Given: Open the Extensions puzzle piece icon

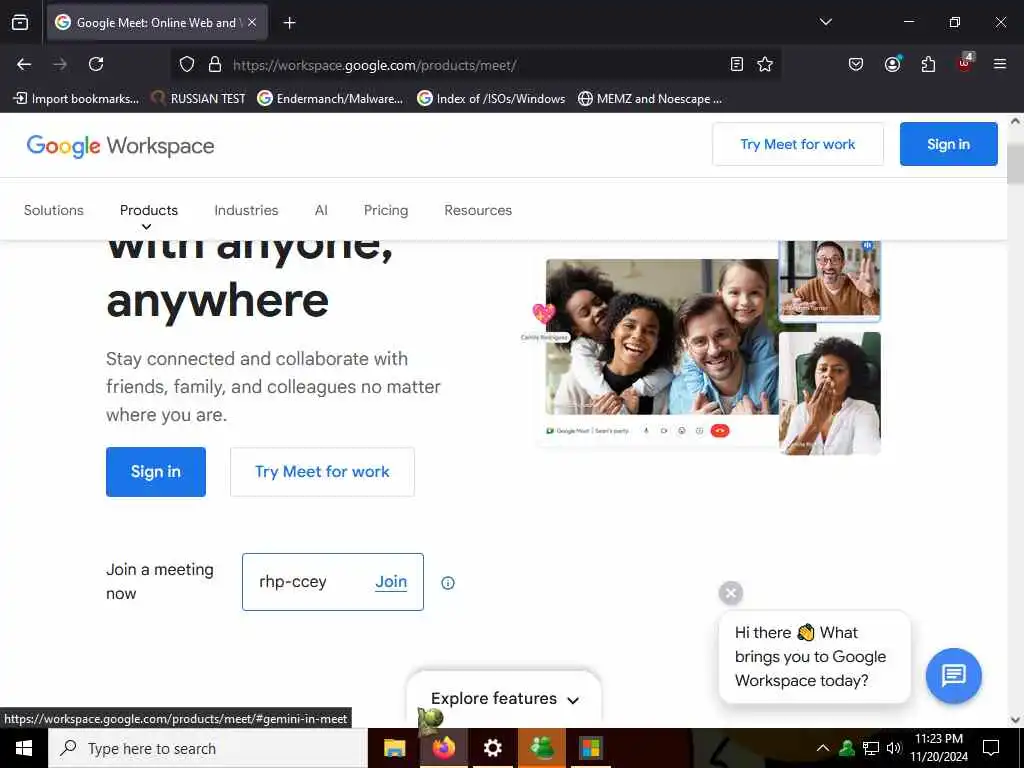Looking at the screenshot, I should pyautogui.click(x=928, y=64).
